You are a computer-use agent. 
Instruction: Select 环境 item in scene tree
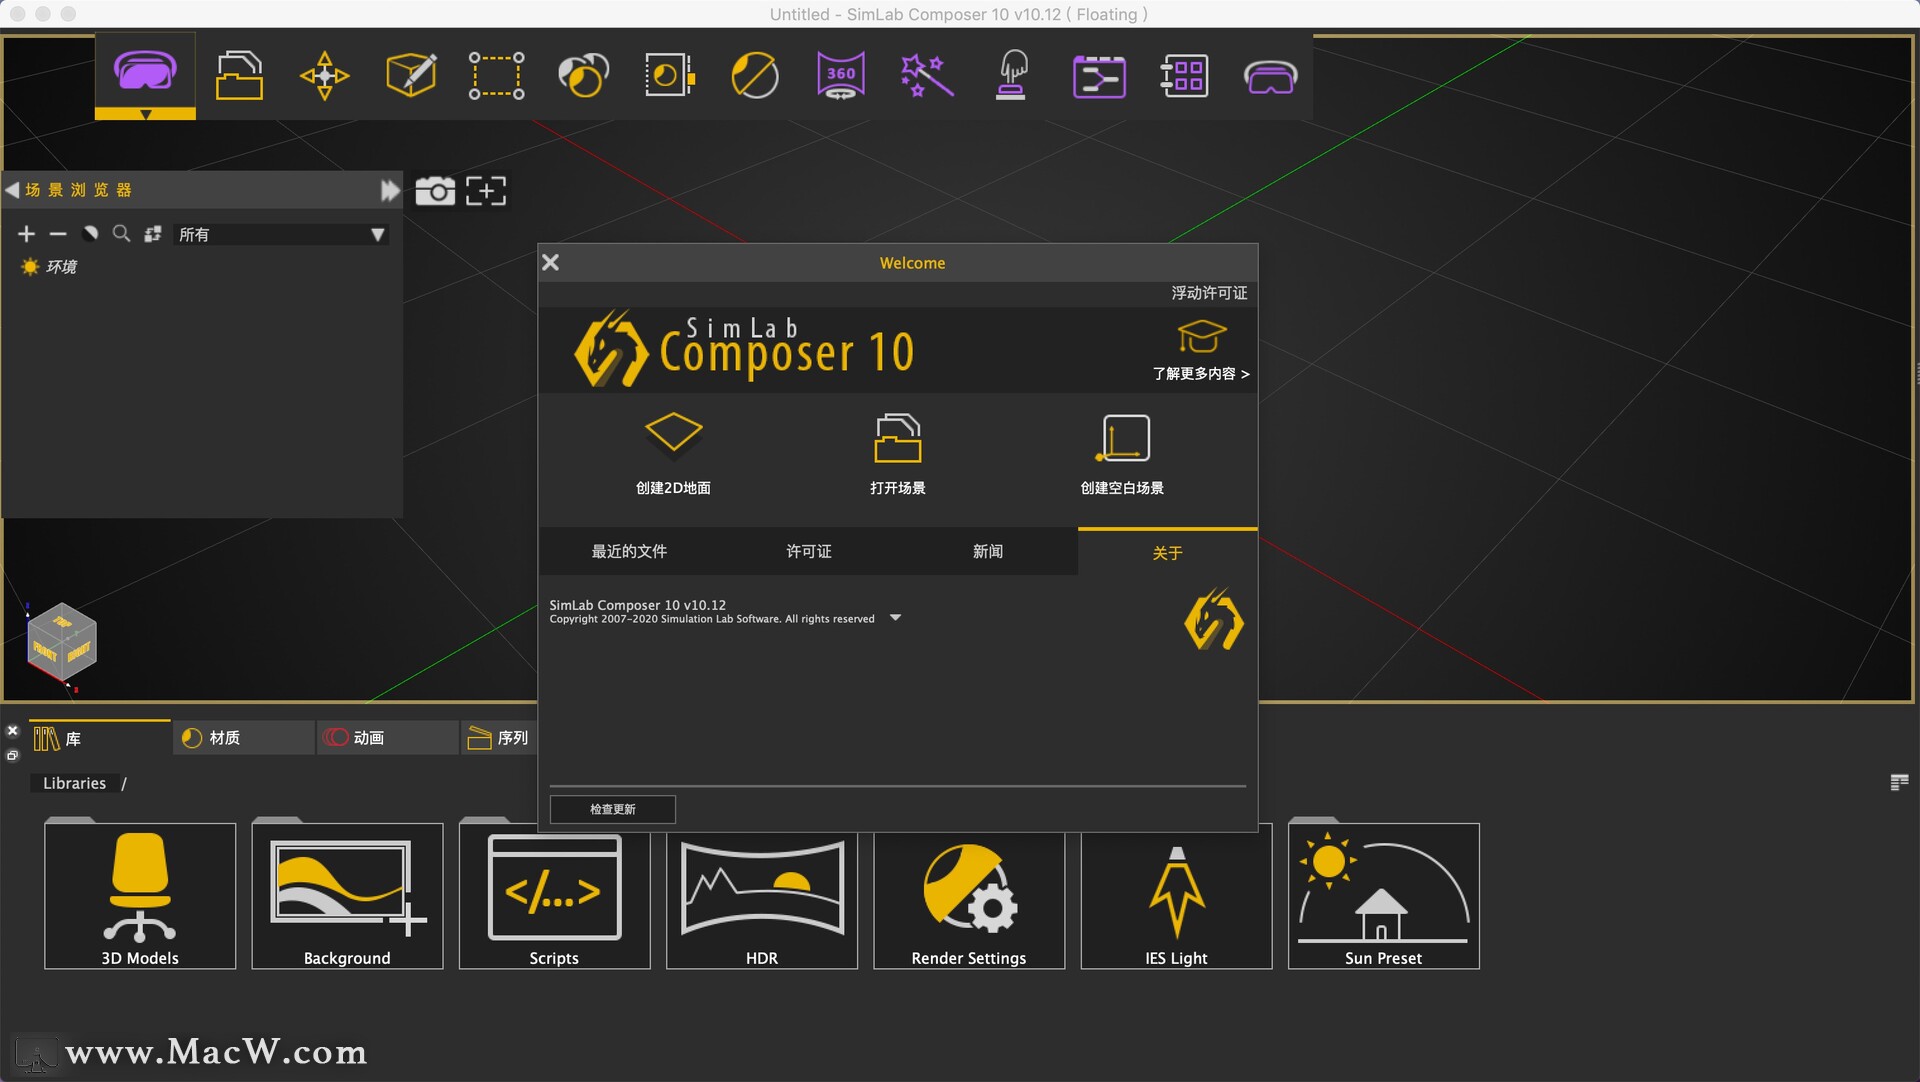point(61,267)
